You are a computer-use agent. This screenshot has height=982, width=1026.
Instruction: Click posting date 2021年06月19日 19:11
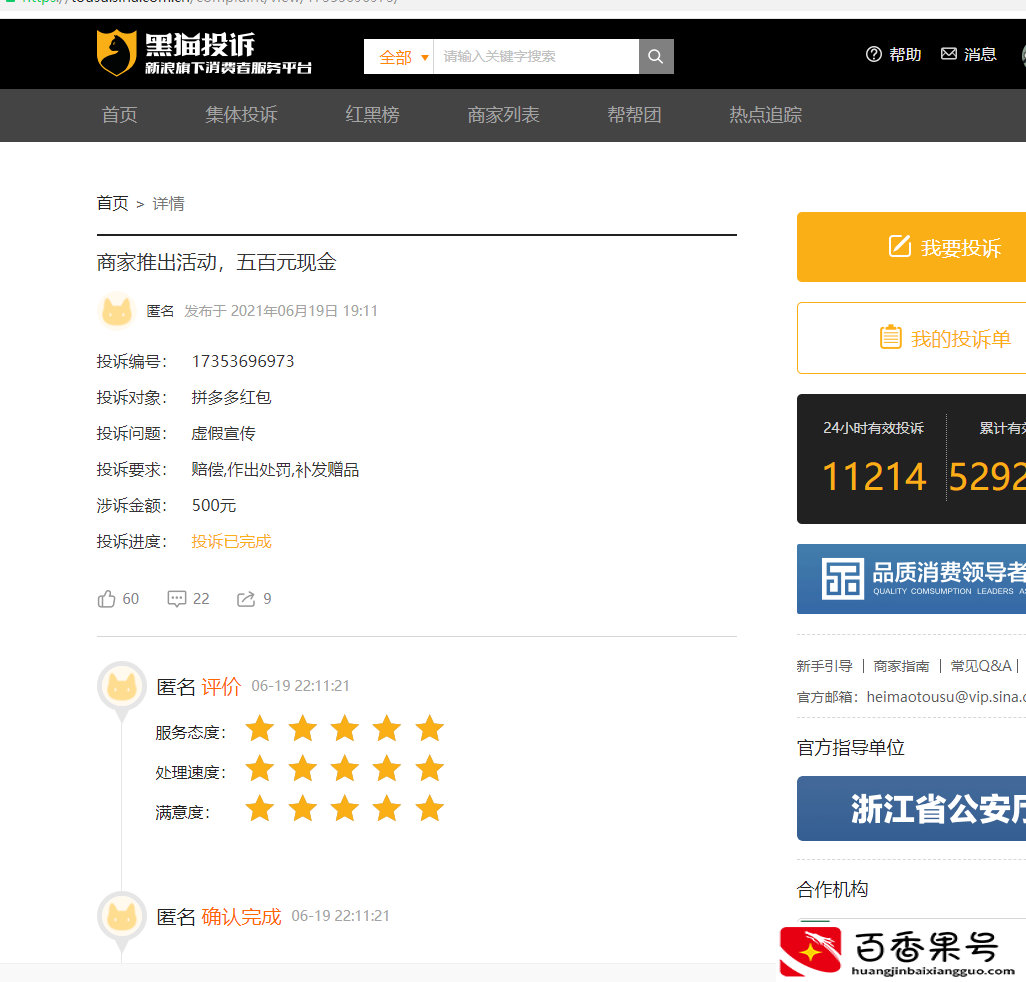point(304,311)
